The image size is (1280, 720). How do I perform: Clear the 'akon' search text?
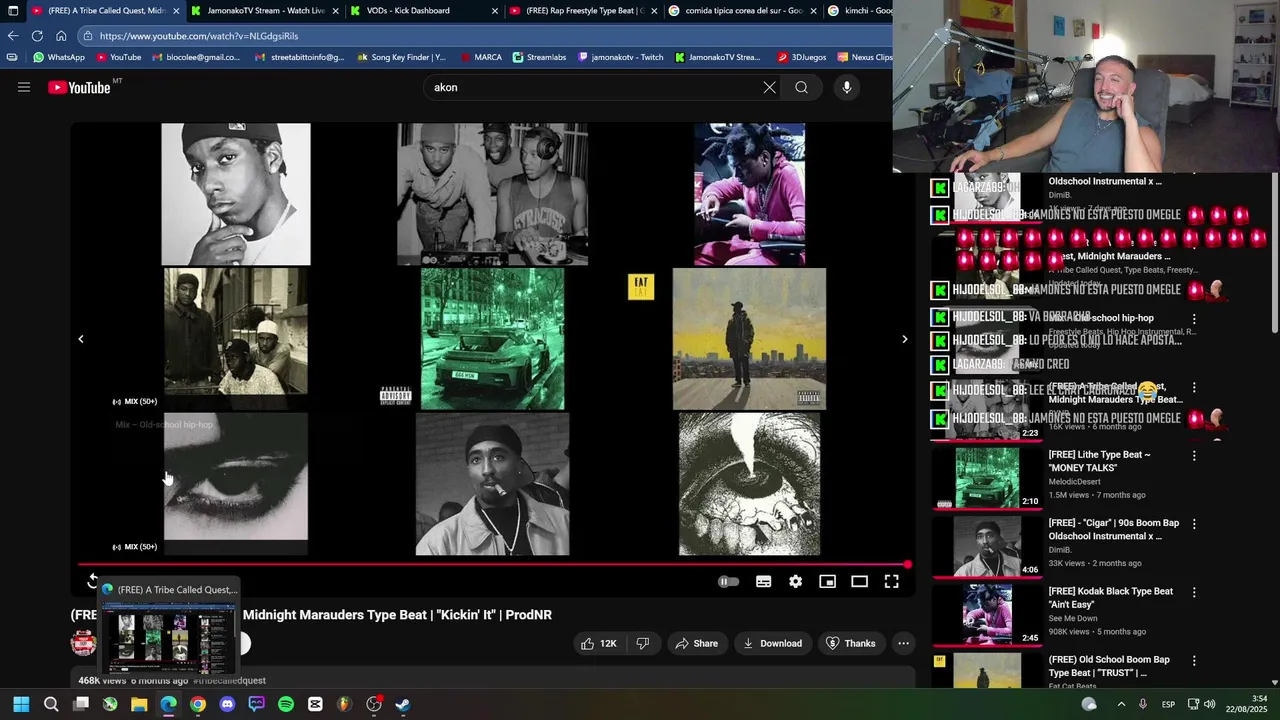769,87
